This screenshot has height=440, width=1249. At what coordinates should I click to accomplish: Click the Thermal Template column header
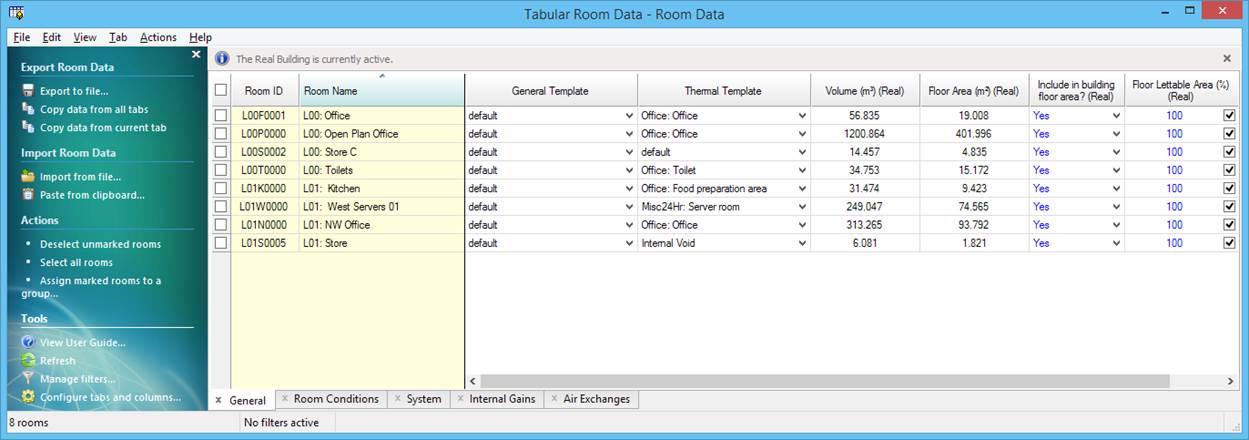tap(723, 90)
